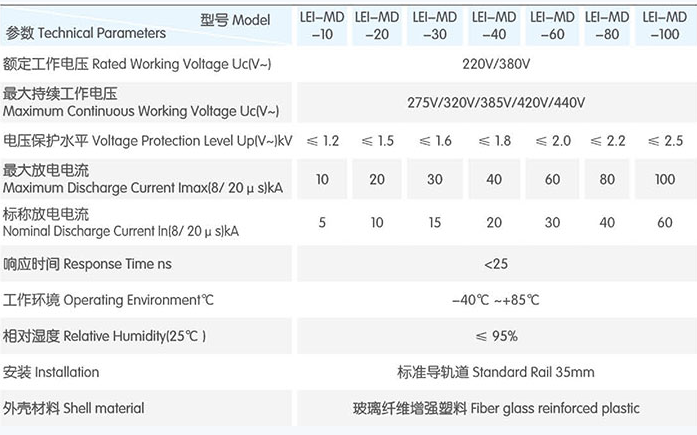Click the LEI-MD-30 column header

pos(435,26)
